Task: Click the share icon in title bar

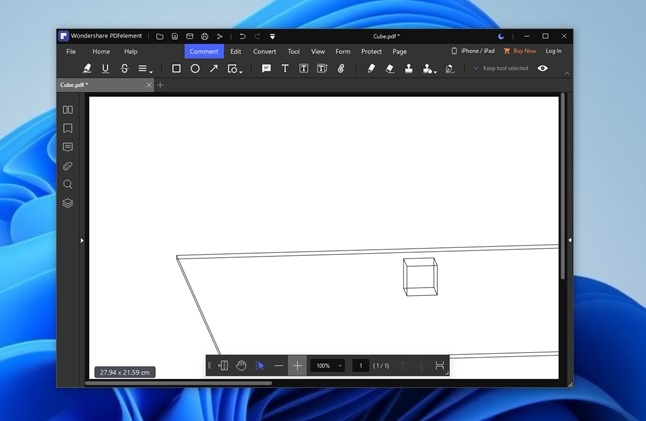Action: [220, 37]
